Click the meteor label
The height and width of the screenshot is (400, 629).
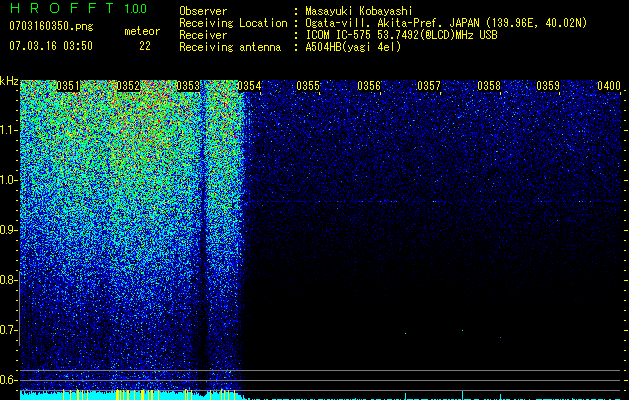142,31
